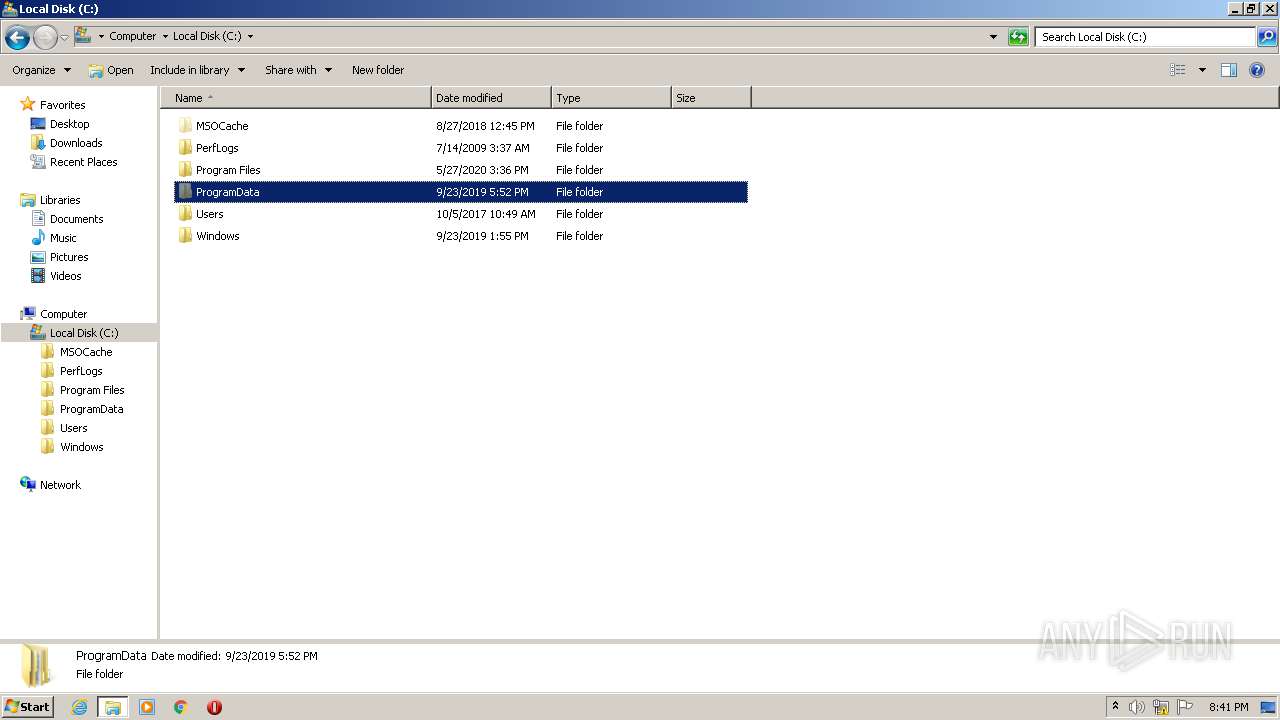
Task: Click the New folder button
Action: (x=378, y=70)
